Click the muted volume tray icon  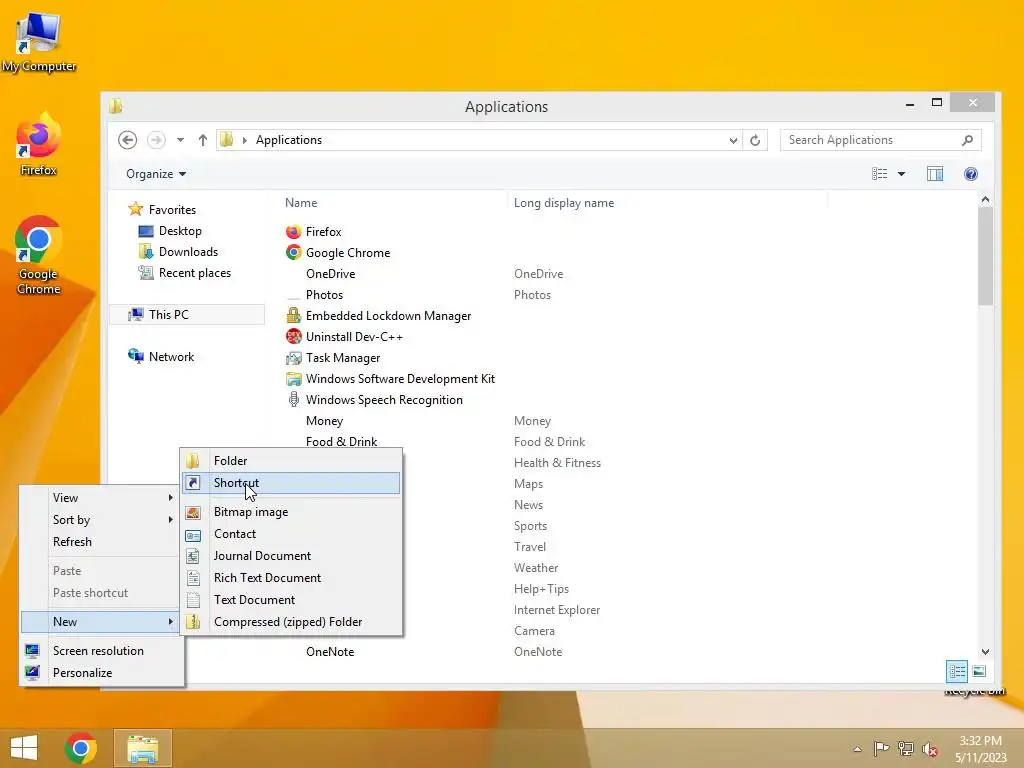coord(929,749)
